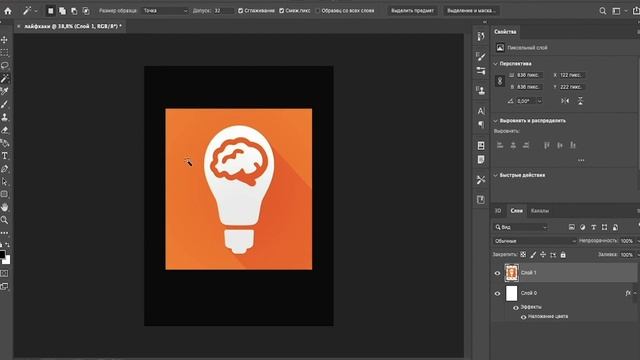
Task: Switch to the 3D tab
Action: 498,211
